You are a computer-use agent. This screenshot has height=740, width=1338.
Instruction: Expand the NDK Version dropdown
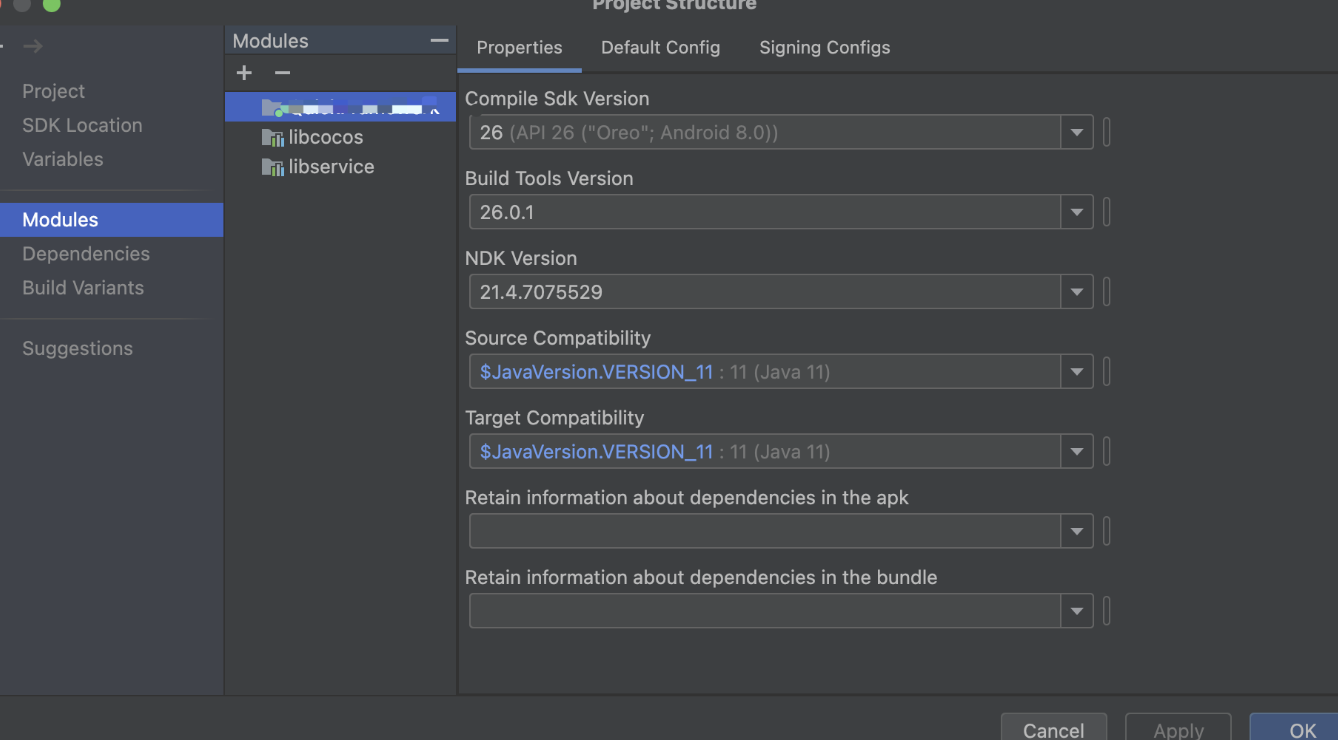tap(1077, 292)
